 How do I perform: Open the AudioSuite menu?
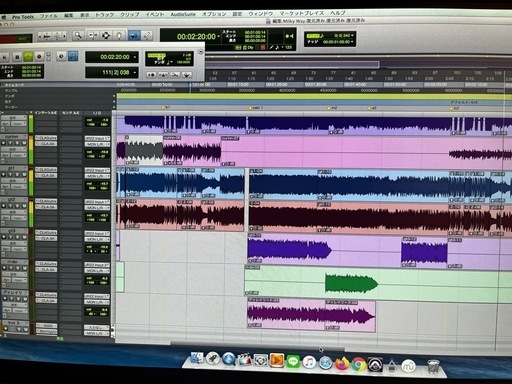click(183, 14)
